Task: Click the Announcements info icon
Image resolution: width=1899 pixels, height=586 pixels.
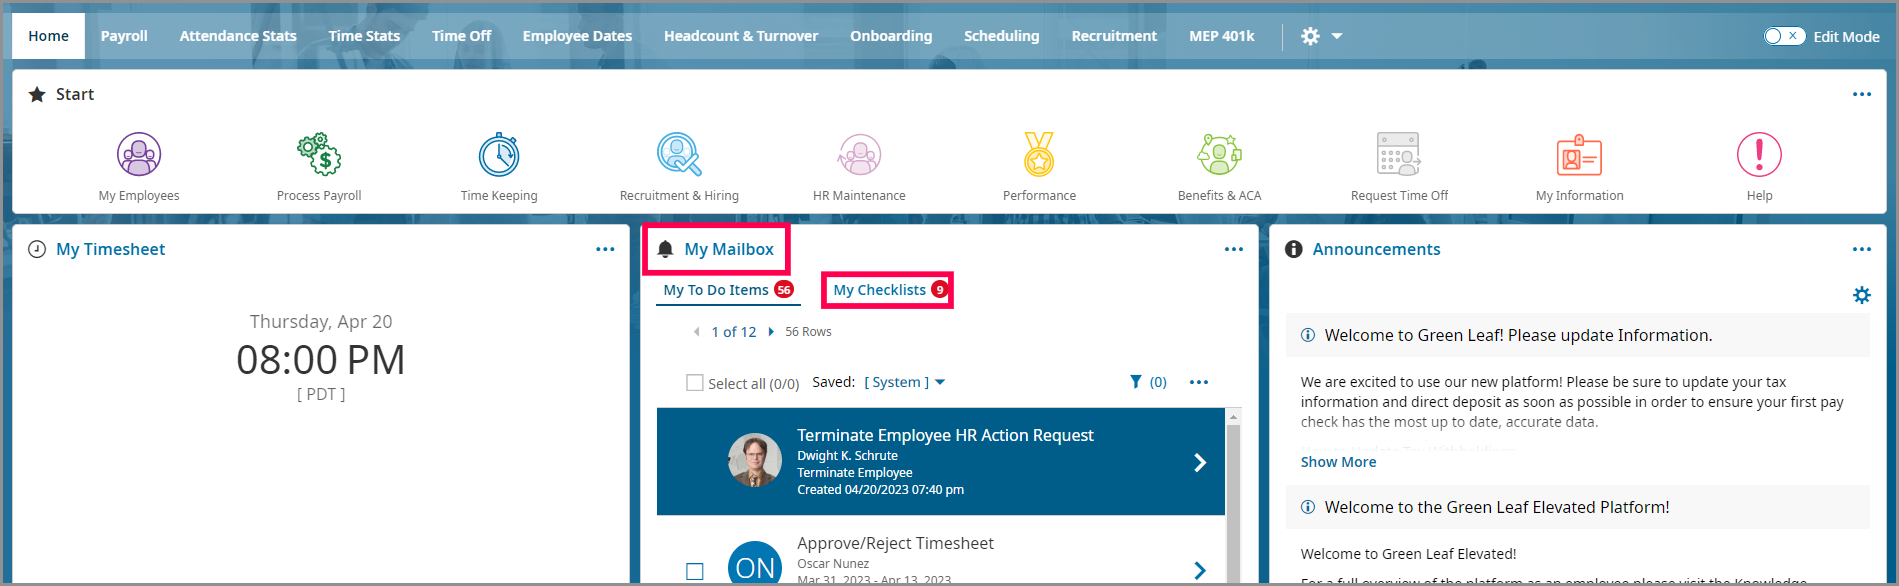Action: [x=1293, y=249]
